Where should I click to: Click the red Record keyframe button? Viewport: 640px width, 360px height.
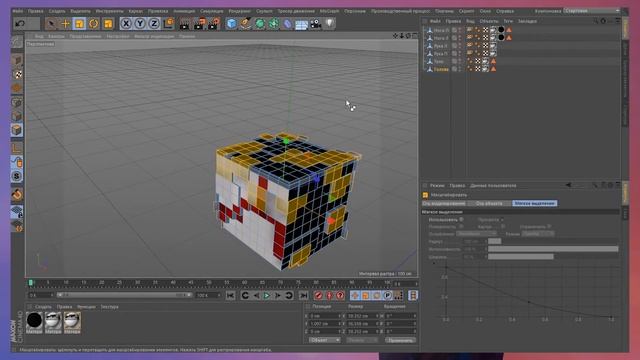click(x=318, y=296)
